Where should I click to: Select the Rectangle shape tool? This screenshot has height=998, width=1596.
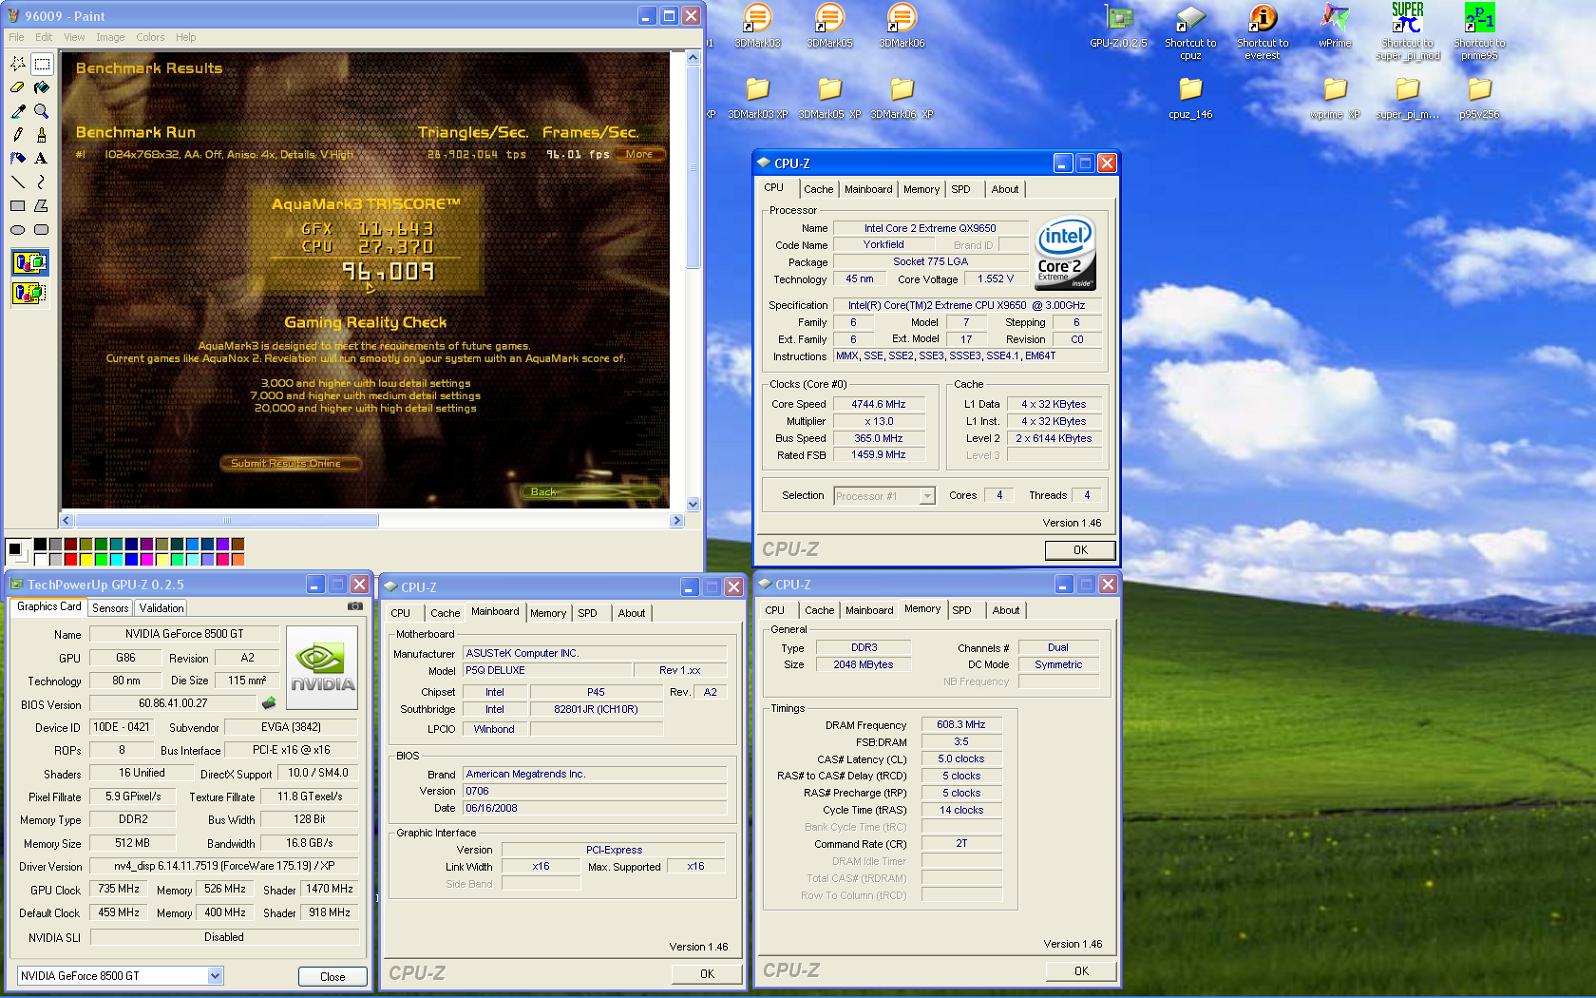pyautogui.click(x=18, y=206)
